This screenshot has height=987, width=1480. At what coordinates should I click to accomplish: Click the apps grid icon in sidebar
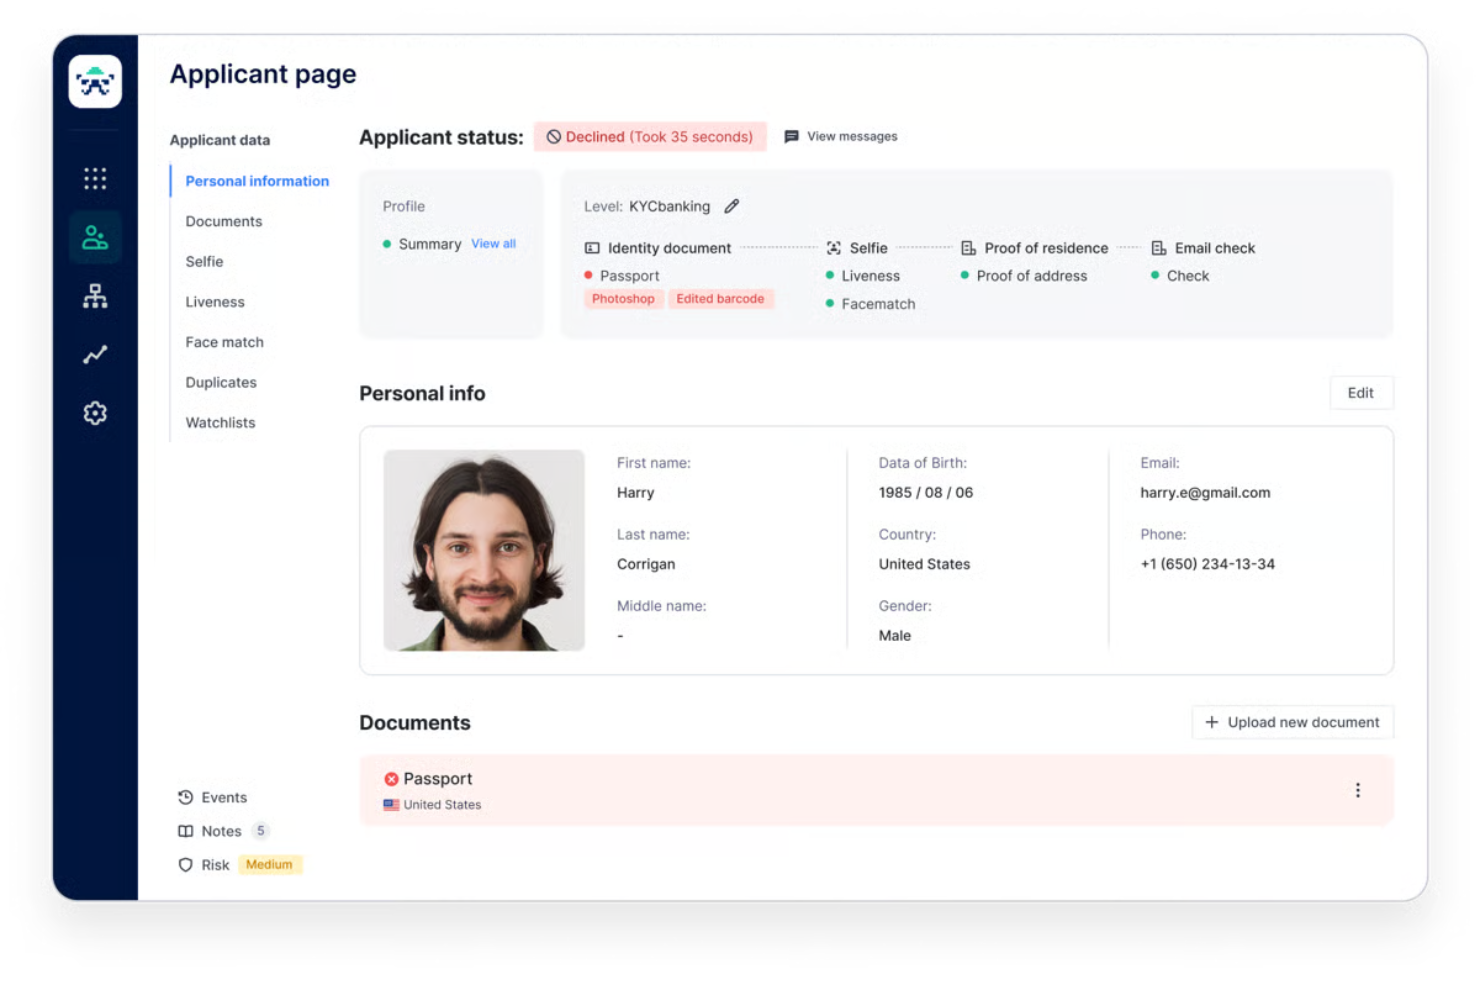pos(95,177)
